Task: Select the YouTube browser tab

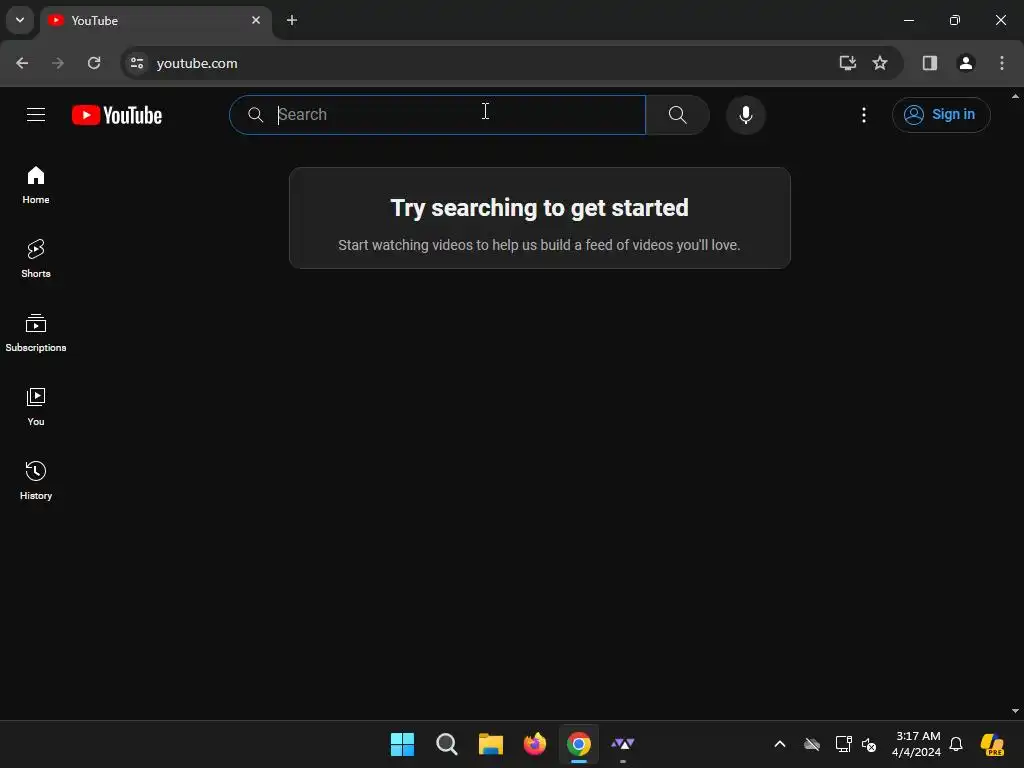Action: 155,21
